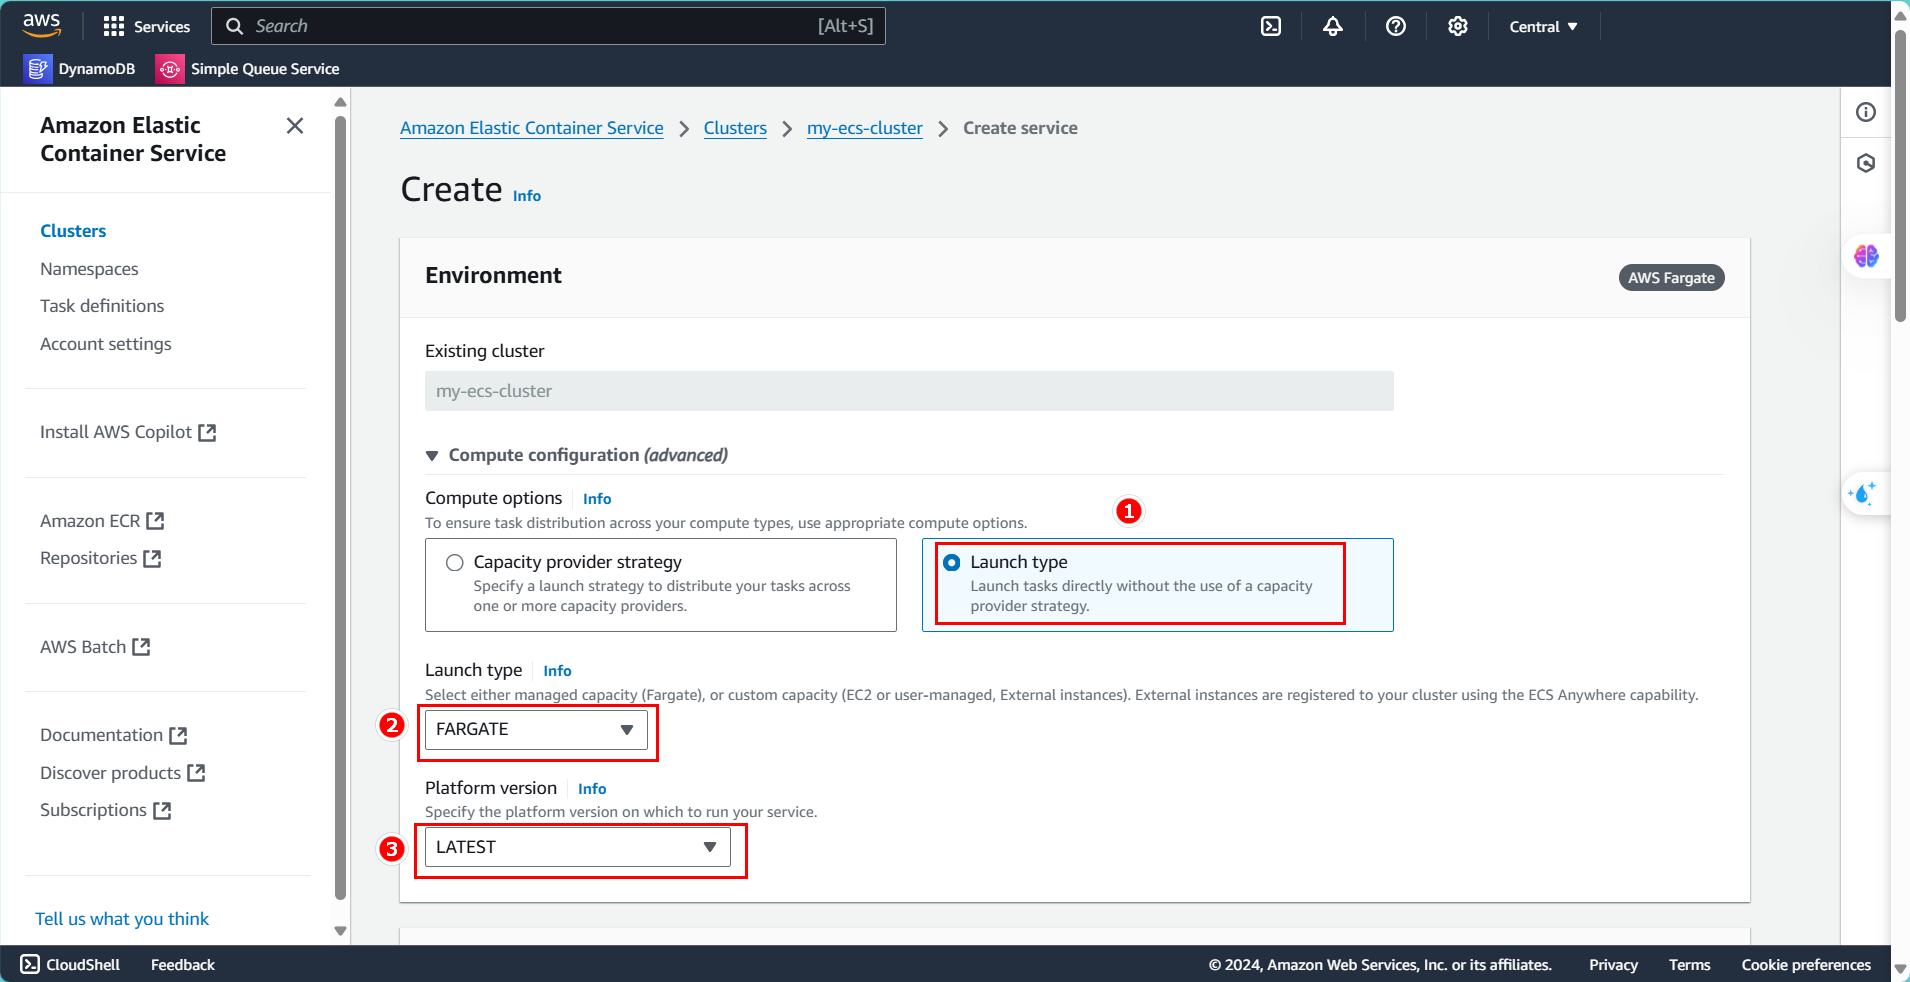This screenshot has width=1910, height=982.
Task: Select the Launch type radio option
Action: 952,562
